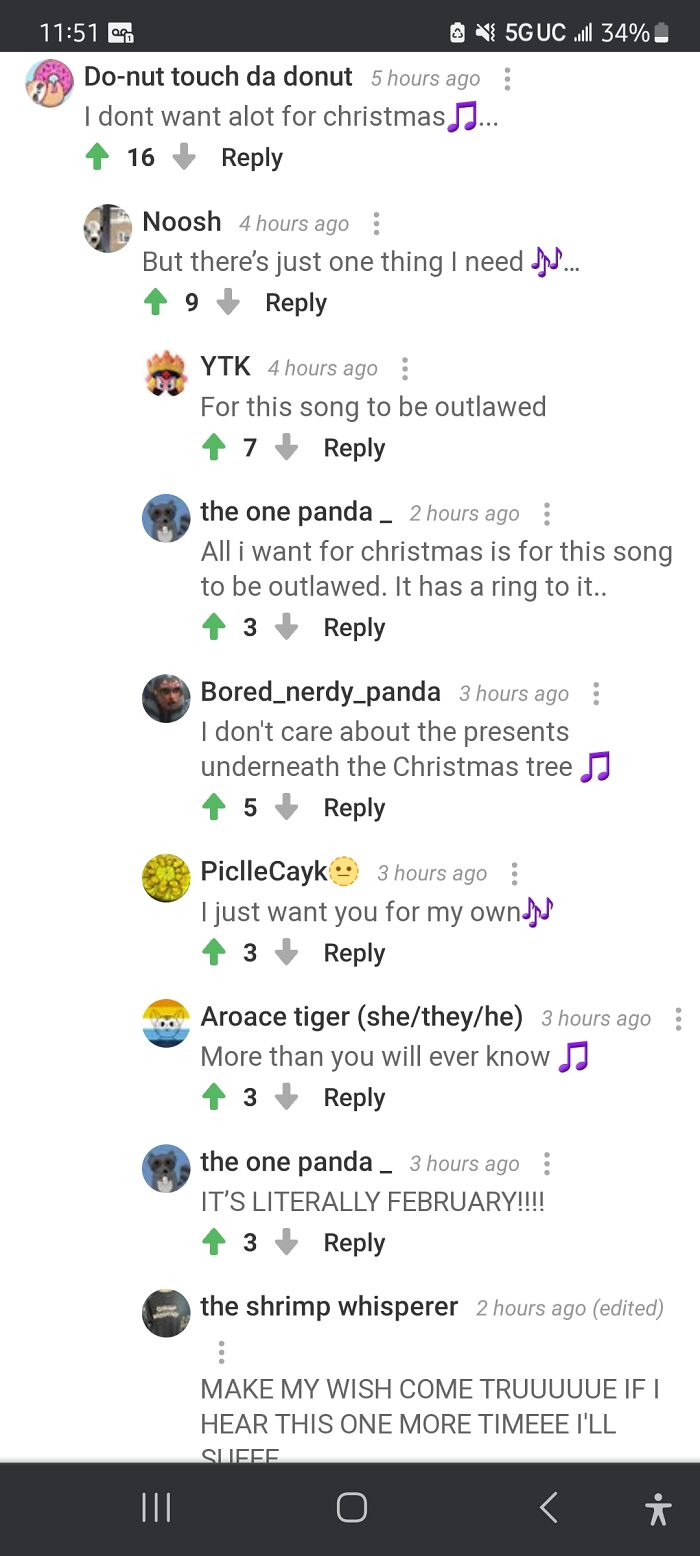This screenshot has width=700, height=1556.
Task: Downvote Aroace tiger's comment
Action: [x=287, y=1098]
